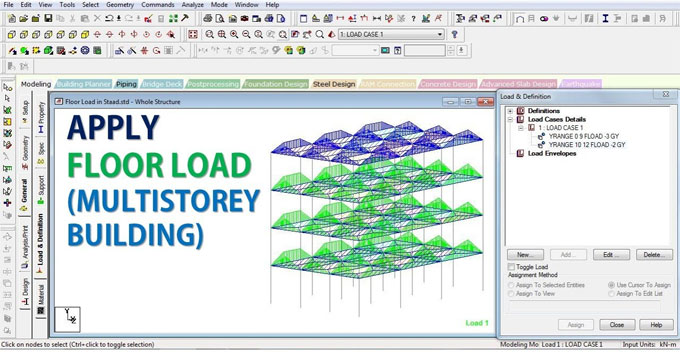Click the Close button in Load & Definition

617,325
